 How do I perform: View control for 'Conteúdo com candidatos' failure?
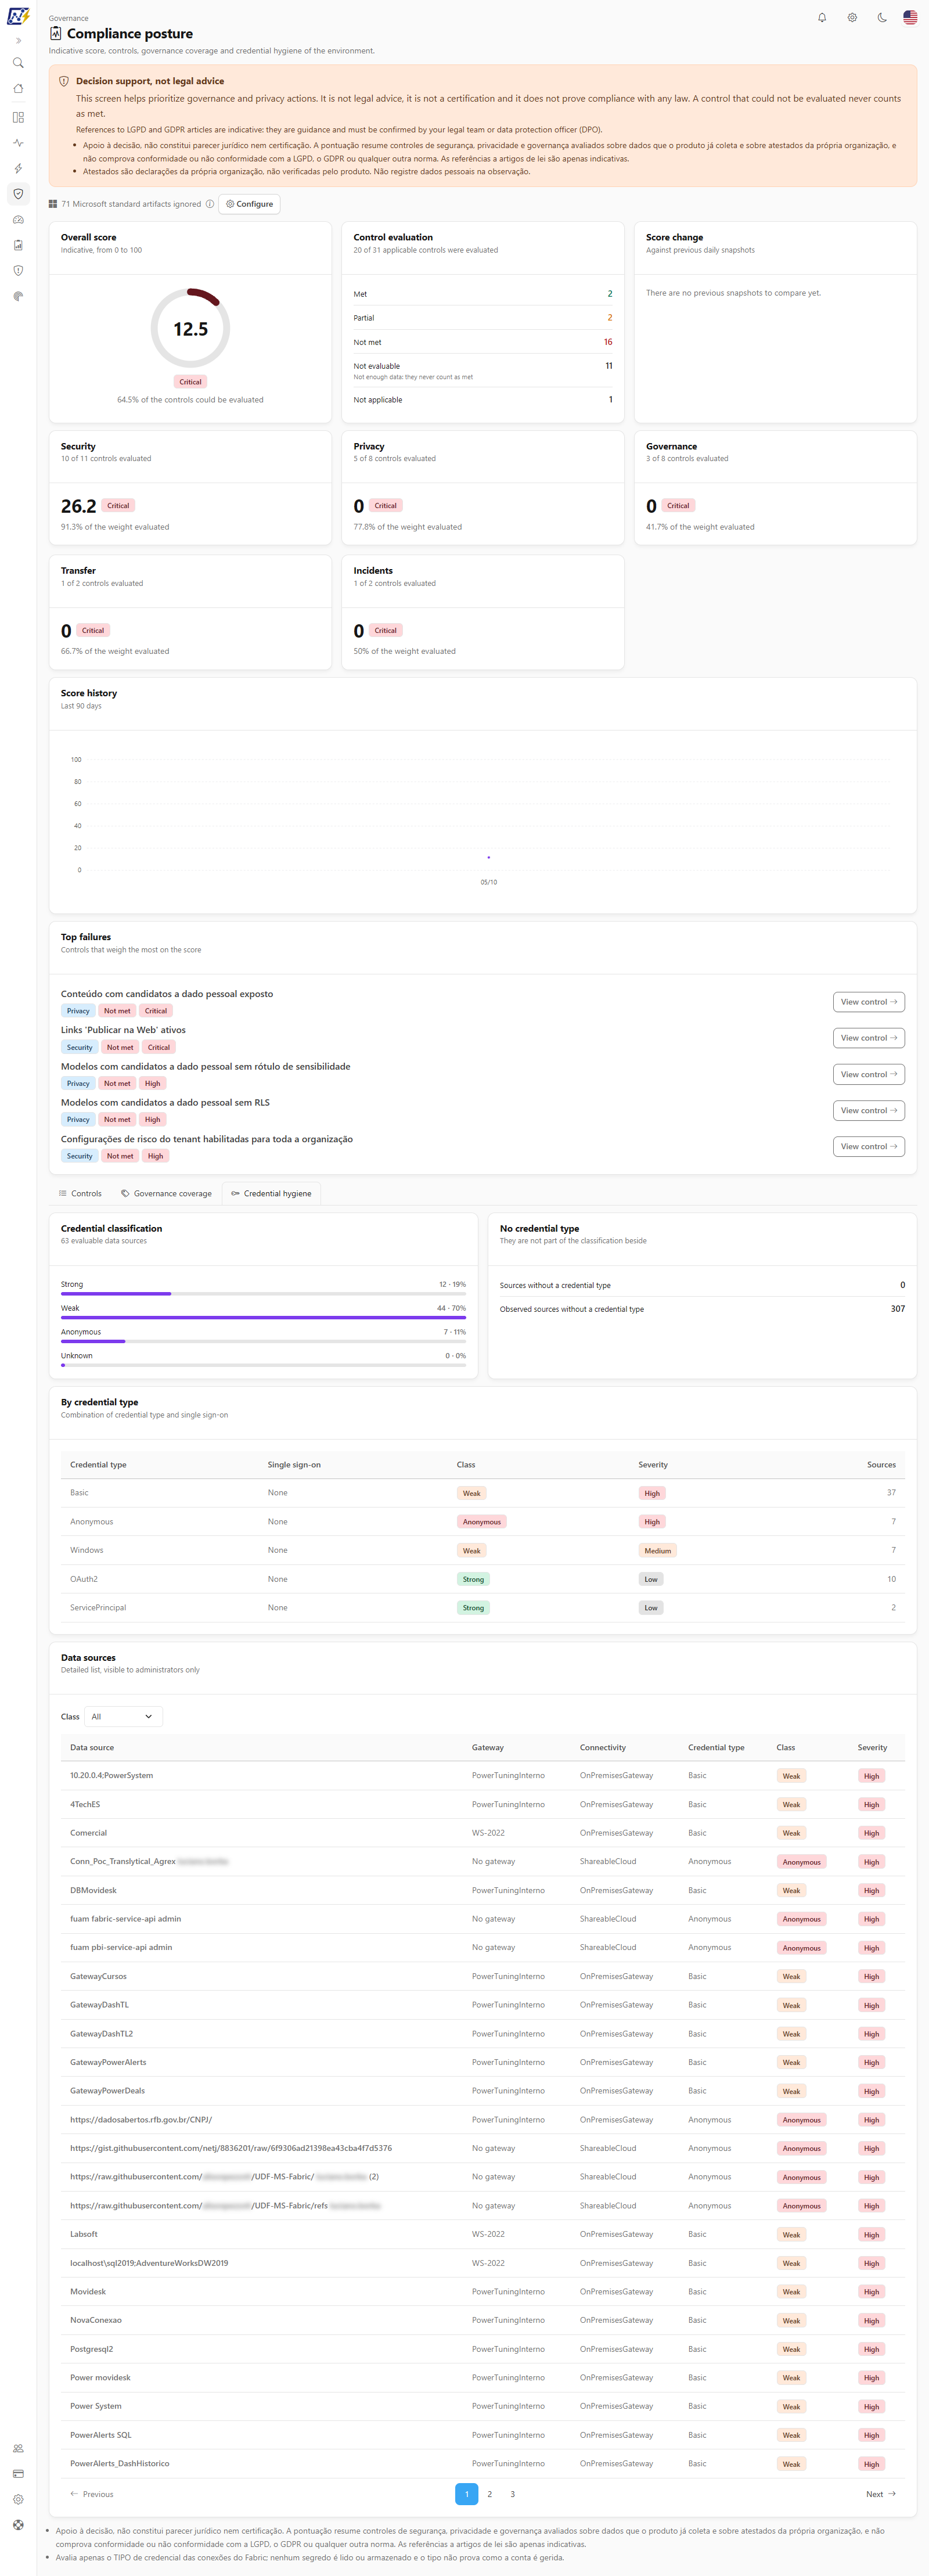[868, 1002]
